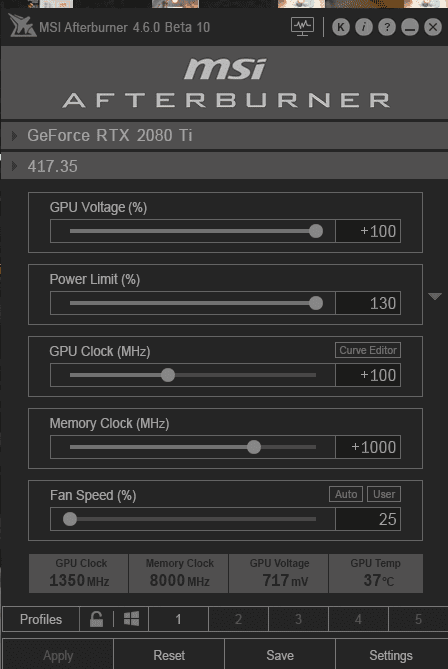Click the Power Limit slider handle
This screenshot has height=669, width=448.
pyautogui.click(x=316, y=303)
